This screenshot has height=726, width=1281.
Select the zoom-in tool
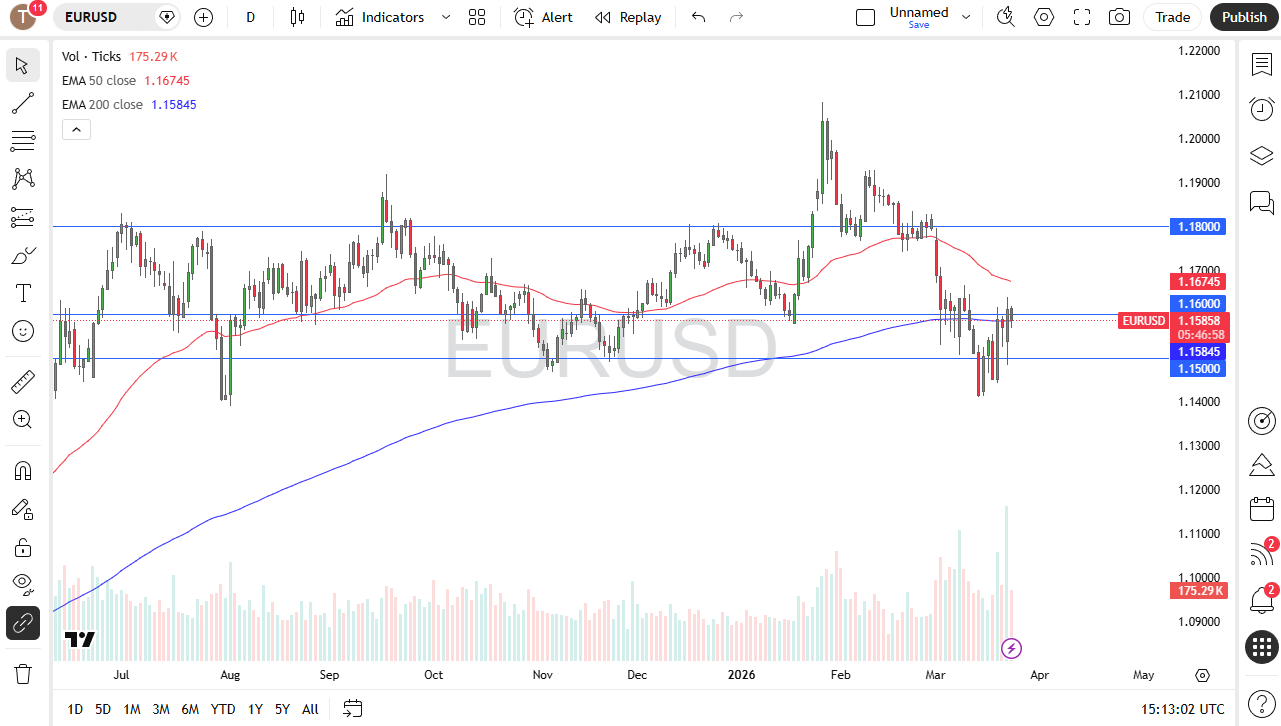pos(22,420)
